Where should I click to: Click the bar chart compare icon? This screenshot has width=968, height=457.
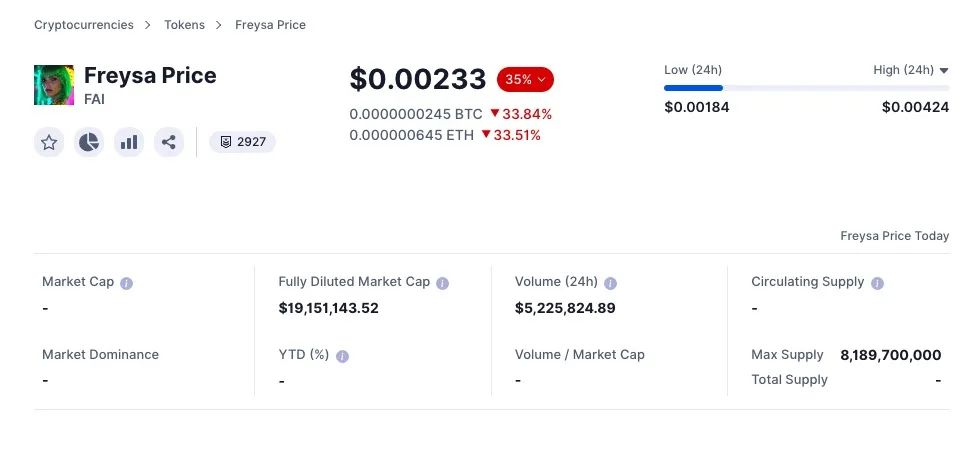tap(129, 142)
